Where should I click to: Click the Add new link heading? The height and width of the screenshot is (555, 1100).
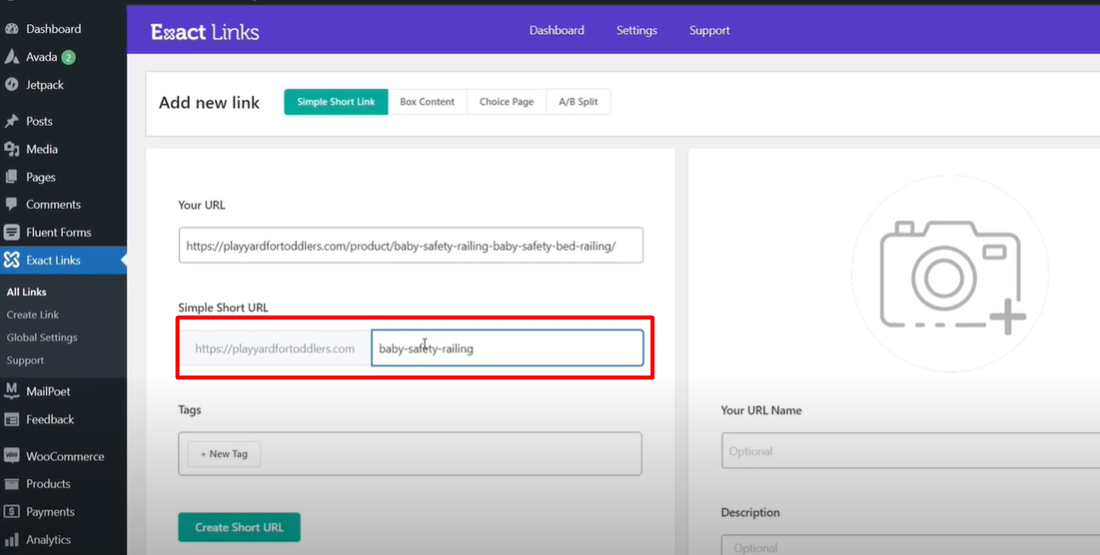click(x=209, y=102)
